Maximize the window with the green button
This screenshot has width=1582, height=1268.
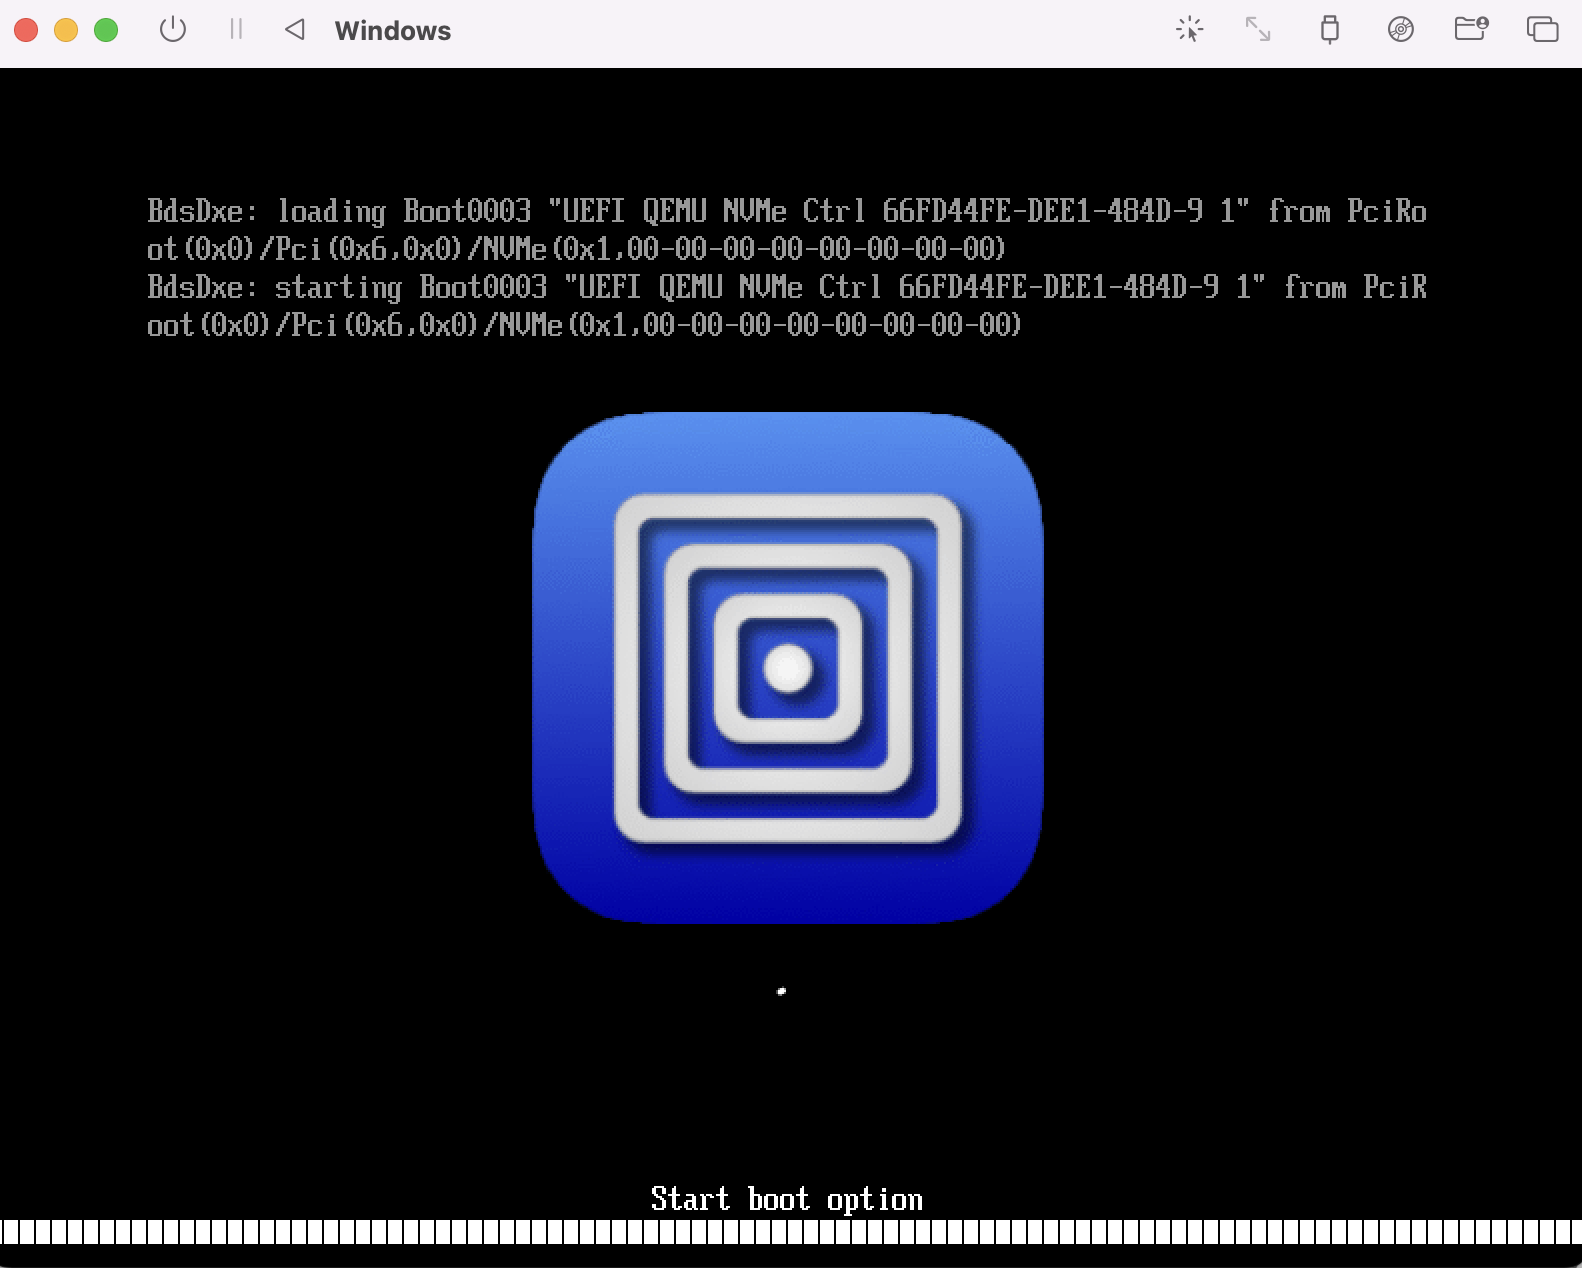[x=106, y=30]
